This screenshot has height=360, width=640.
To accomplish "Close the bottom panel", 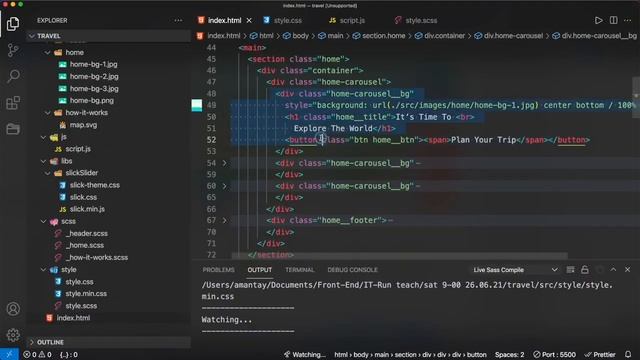I will (627, 270).
